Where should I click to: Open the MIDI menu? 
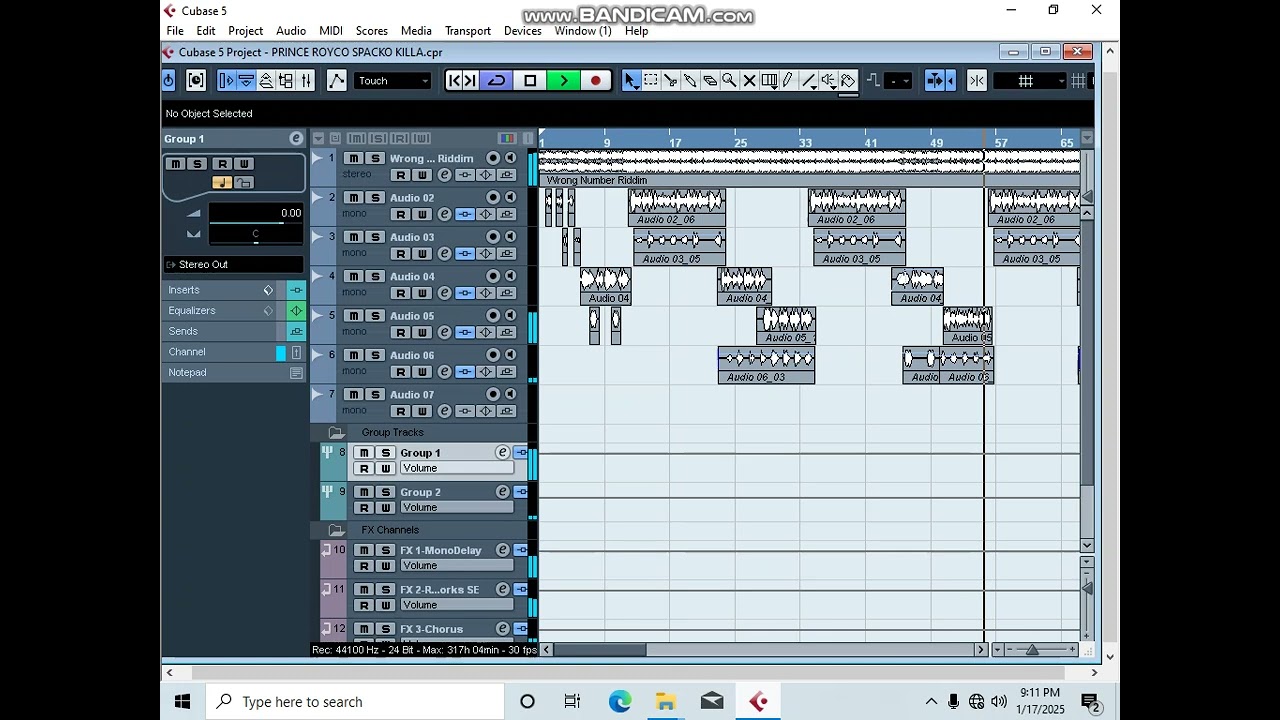pyautogui.click(x=331, y=31)
